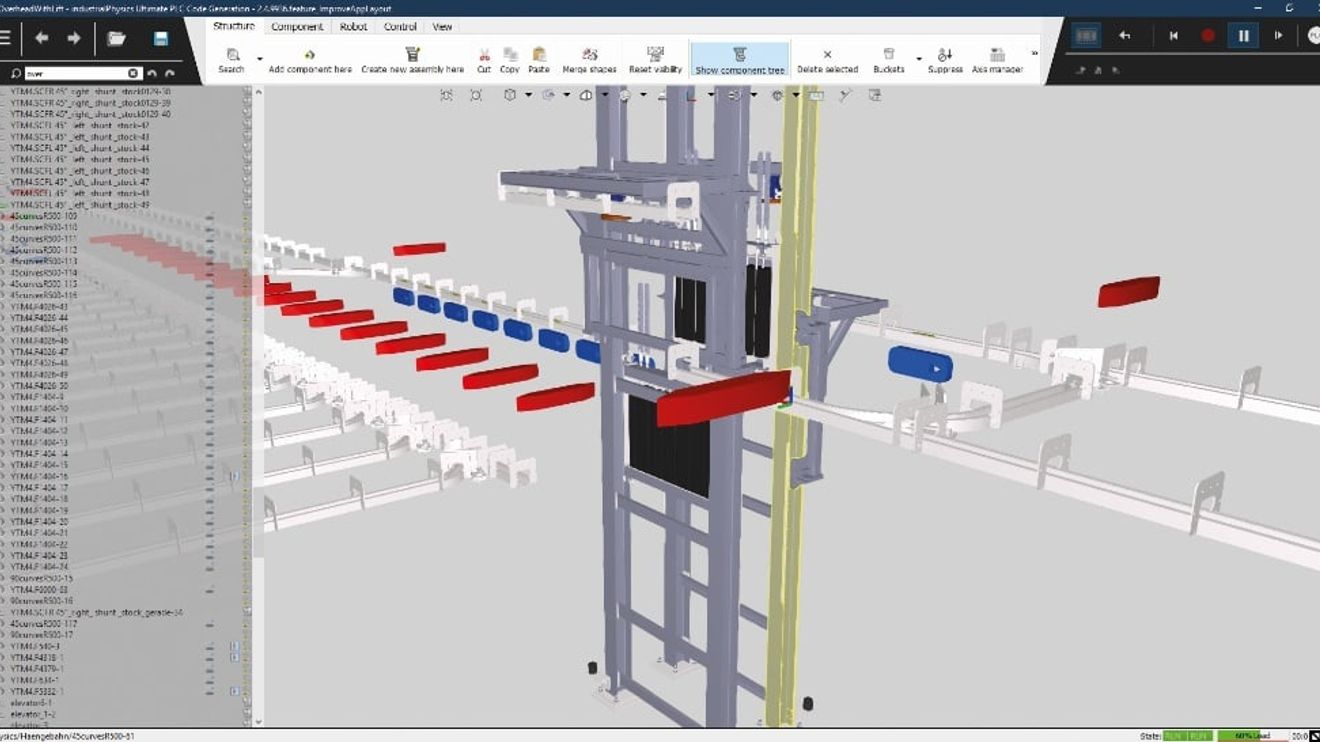The width and height of the screenshot is (1320, 742).
Task: Click the blue carrier right of the lift
Action: (920, 364)
